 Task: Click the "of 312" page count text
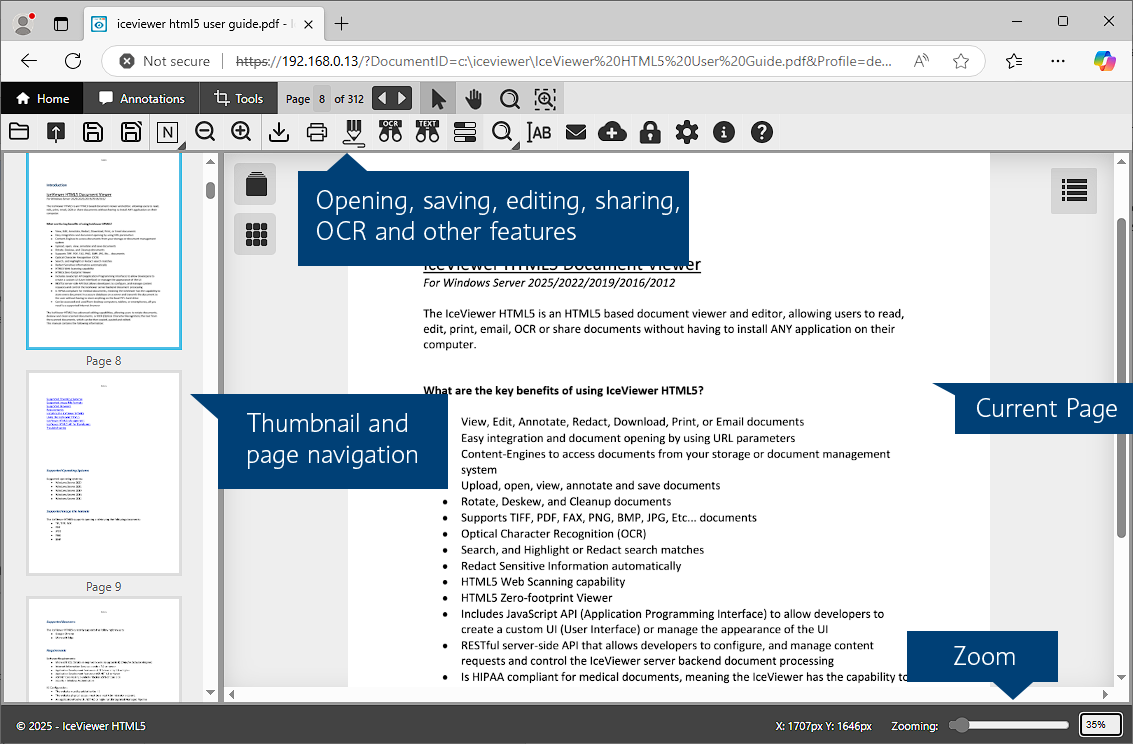(349, 99)
